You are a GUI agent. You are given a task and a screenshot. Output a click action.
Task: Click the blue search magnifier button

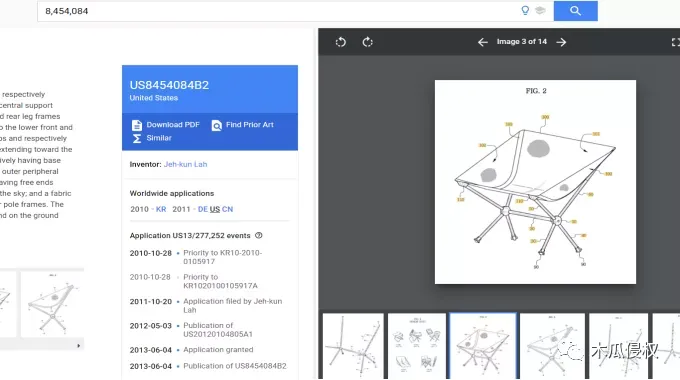575,11
